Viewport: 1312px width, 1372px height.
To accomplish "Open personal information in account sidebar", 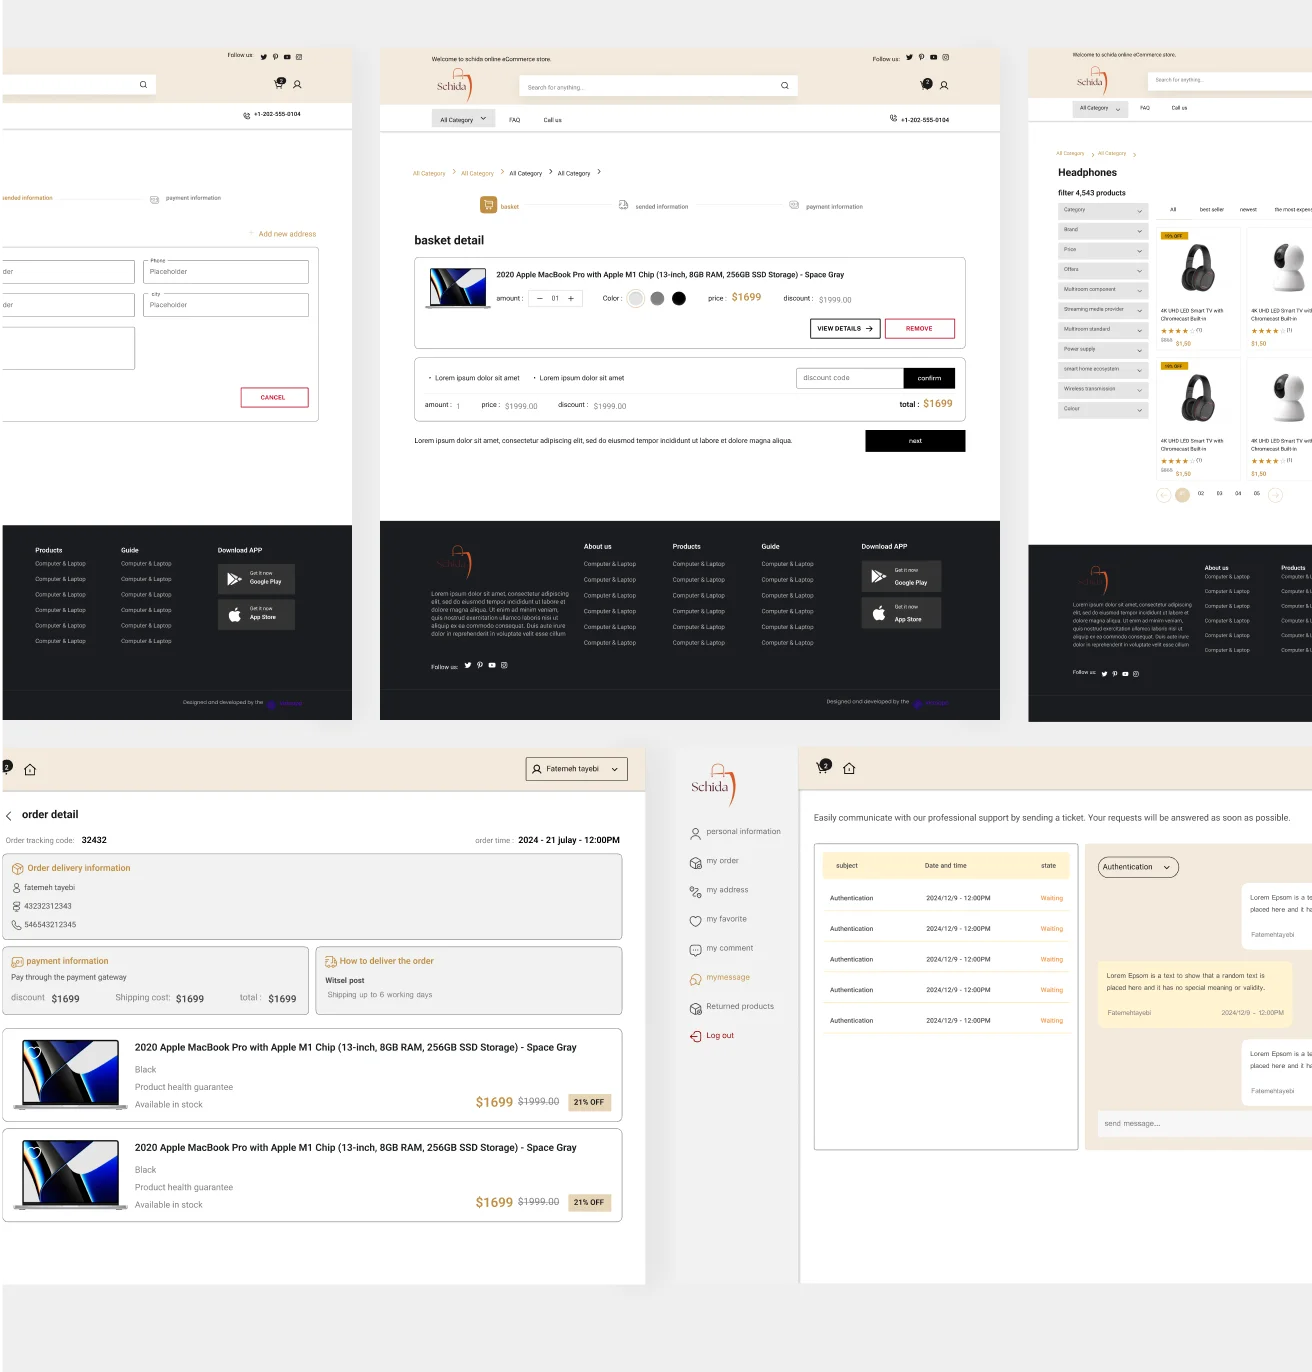I will tap(735, 832).
